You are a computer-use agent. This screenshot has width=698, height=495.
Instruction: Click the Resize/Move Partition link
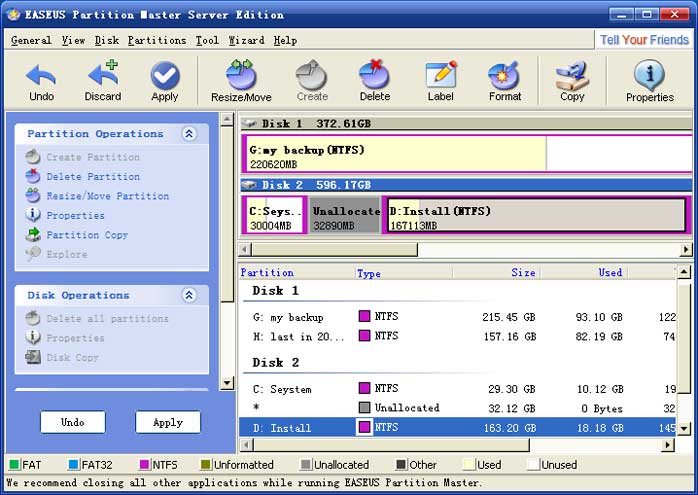[x=108, y=196]
